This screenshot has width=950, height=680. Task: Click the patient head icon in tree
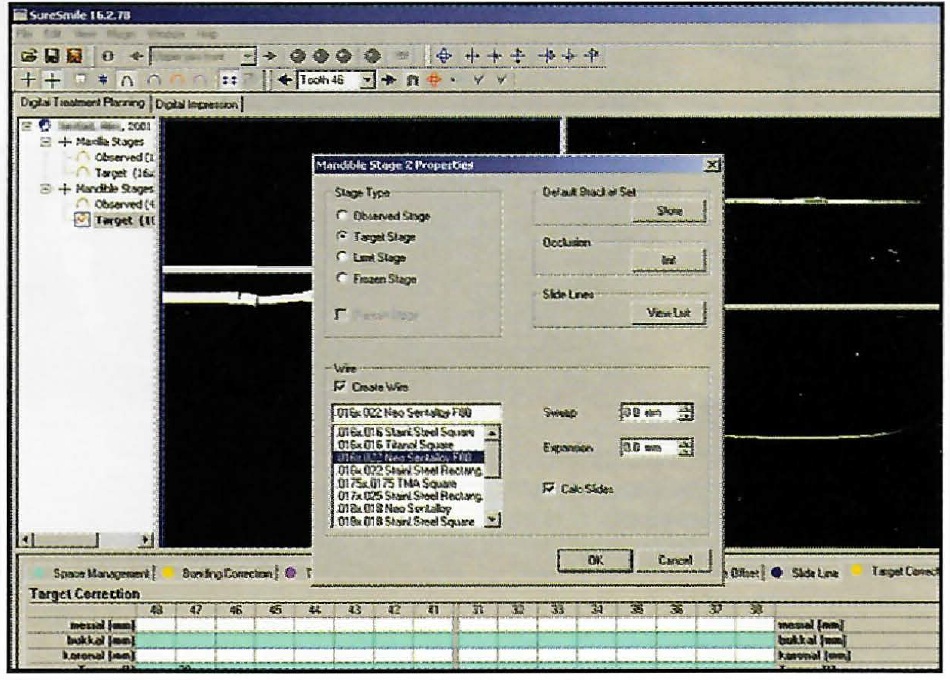[45, 125]
